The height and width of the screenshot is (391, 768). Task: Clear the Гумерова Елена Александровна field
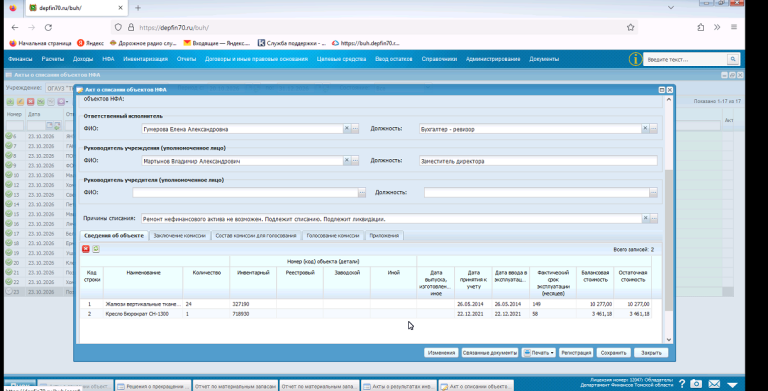tap(347, 128)
